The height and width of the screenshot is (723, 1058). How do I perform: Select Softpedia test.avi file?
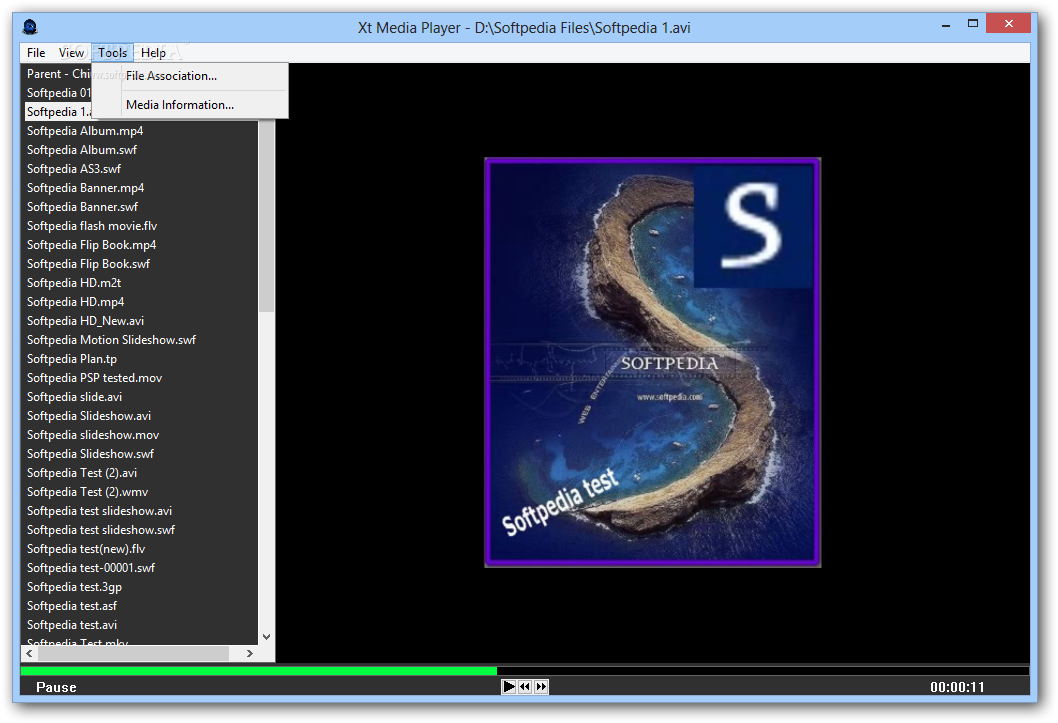pos(72,625)
